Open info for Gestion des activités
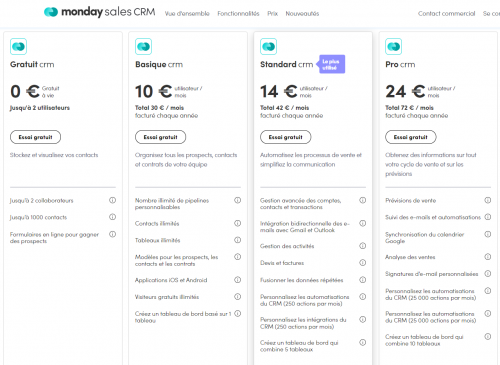The height and width of the screenshot is (365, 500). 363,246
